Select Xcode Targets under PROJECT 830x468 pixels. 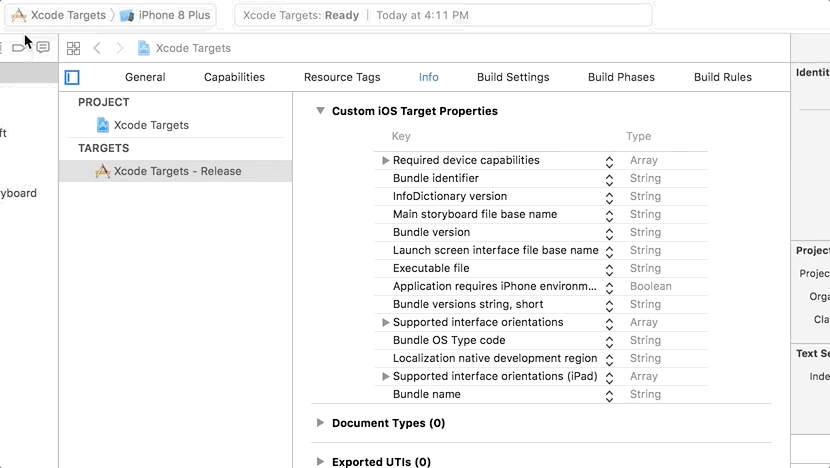point(150,125)
